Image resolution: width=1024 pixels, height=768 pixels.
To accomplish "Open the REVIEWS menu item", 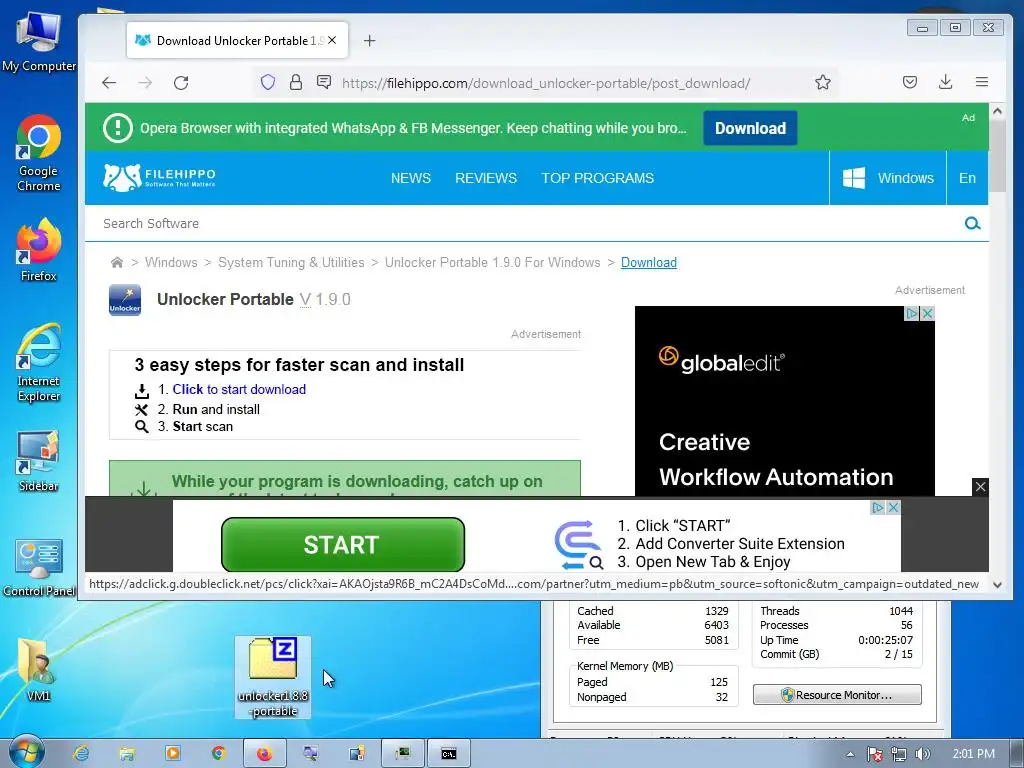I will click(486, 178).
